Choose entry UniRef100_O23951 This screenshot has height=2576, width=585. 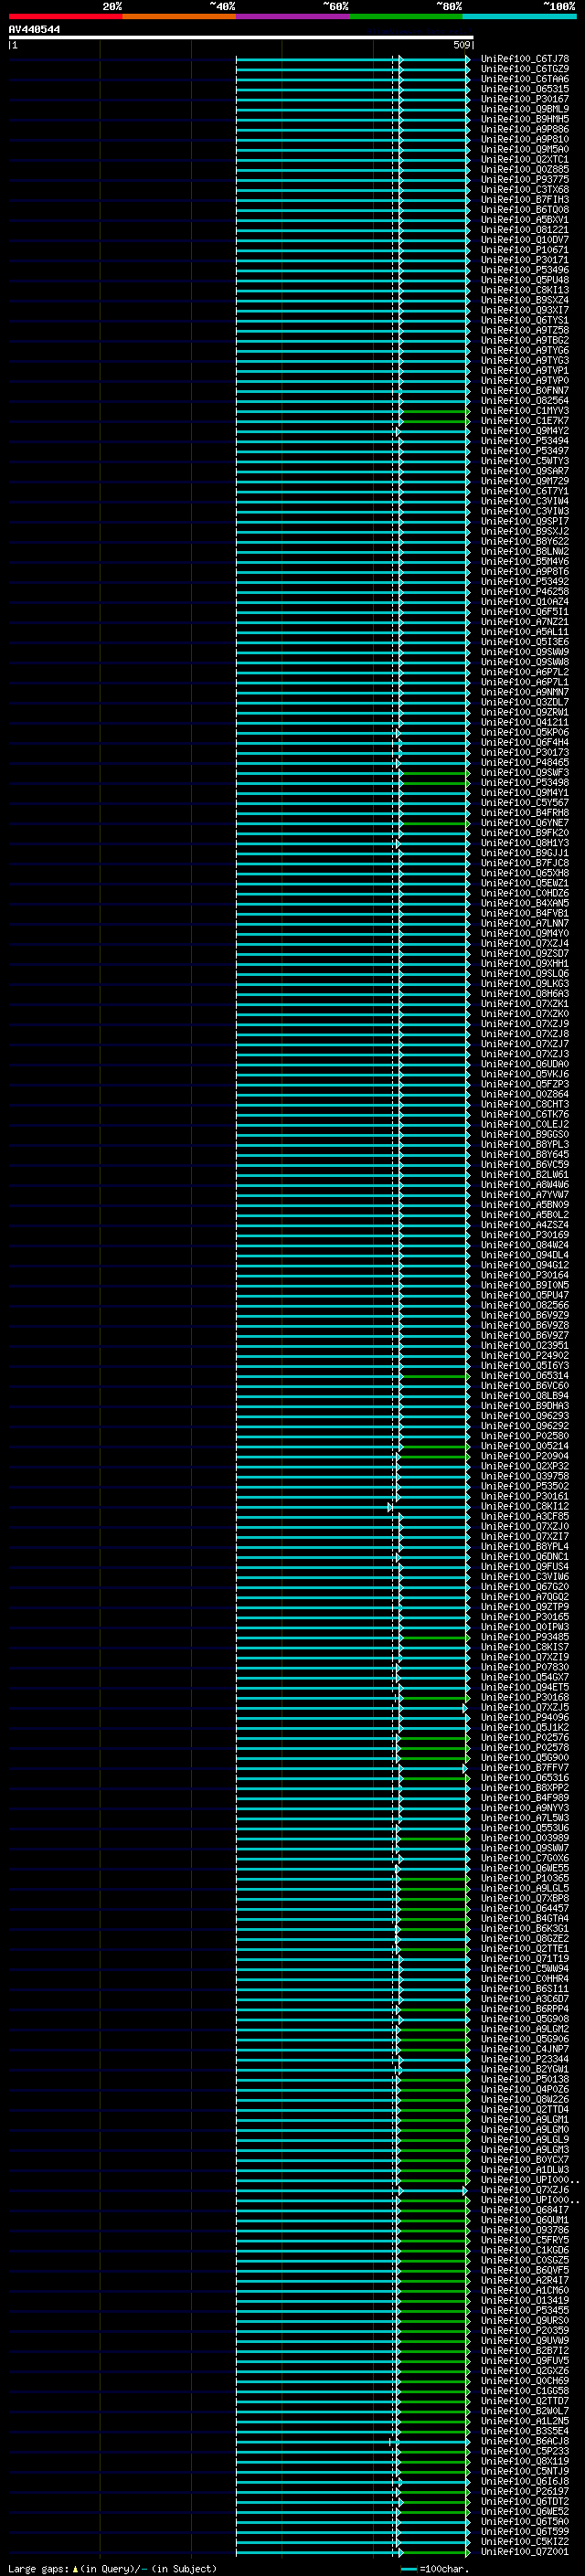pos(525,1345)
